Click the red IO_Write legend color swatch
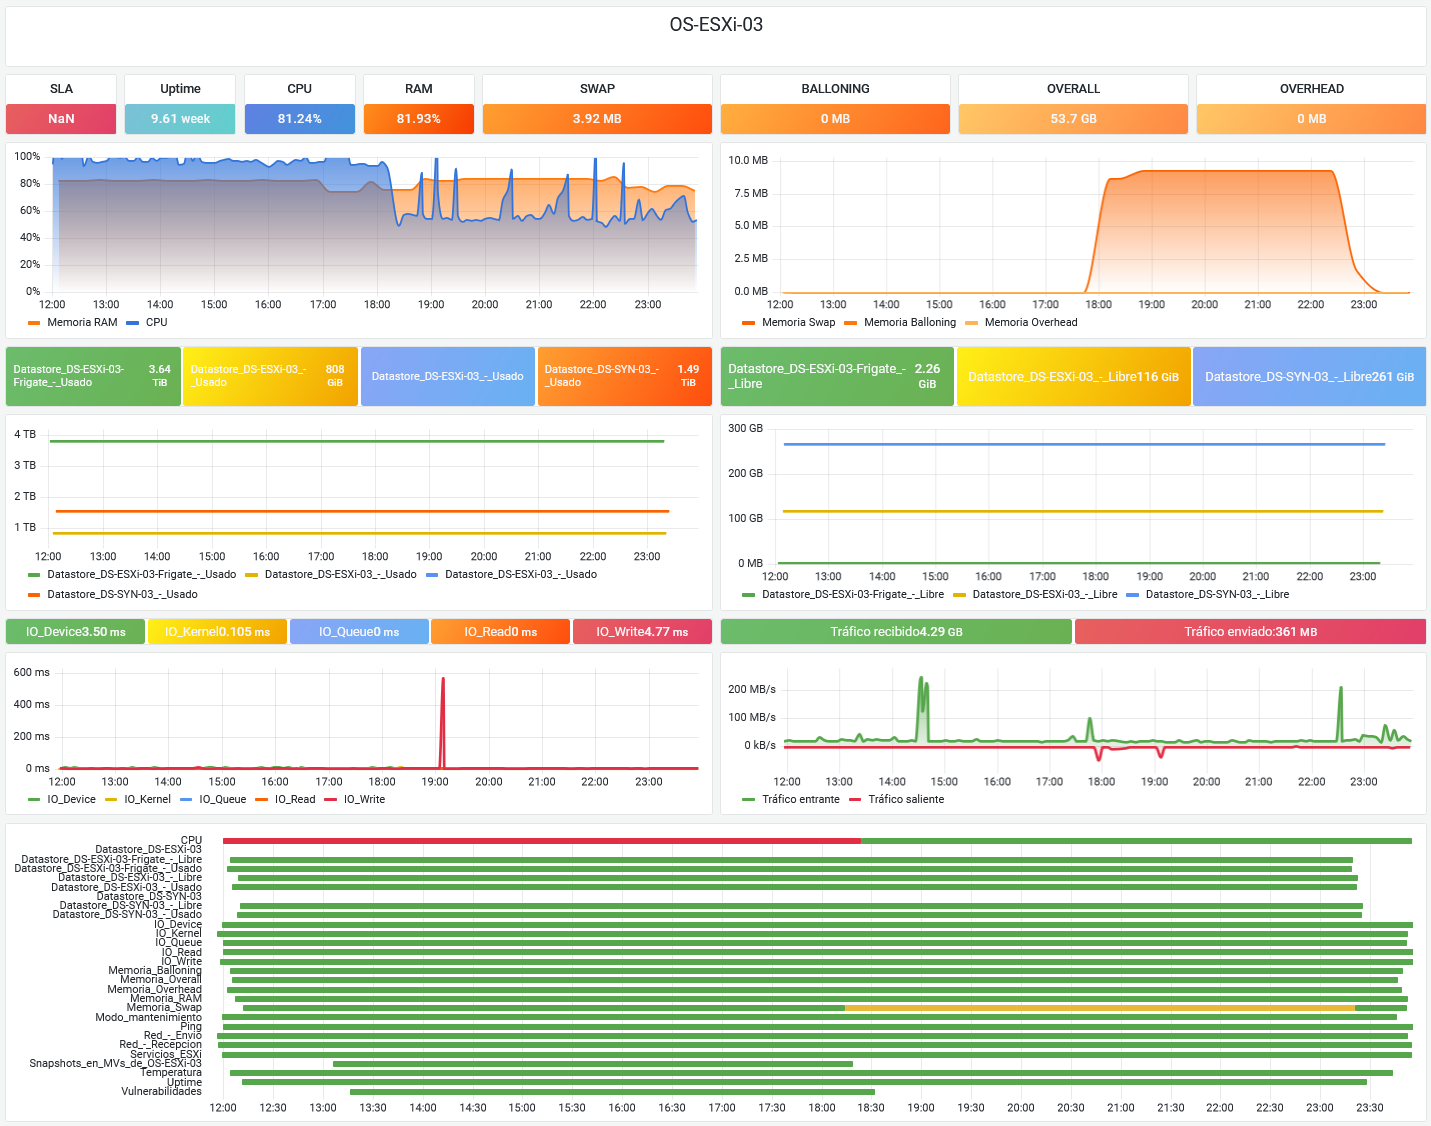 coord(331,799)
